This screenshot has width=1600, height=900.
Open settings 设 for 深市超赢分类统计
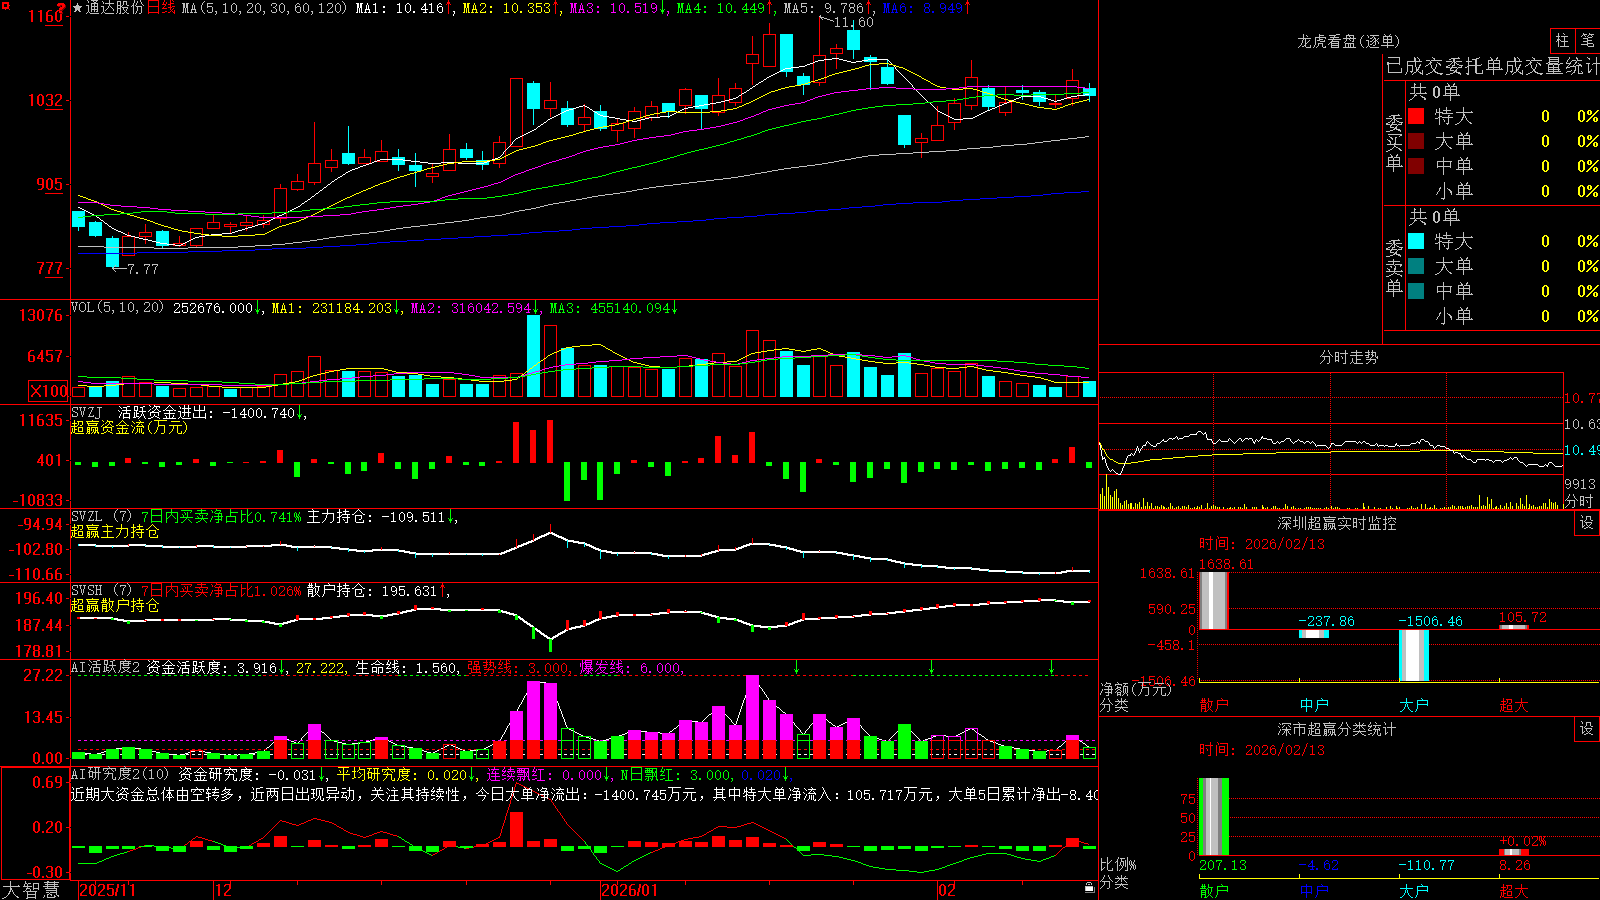pos(1587,729)
